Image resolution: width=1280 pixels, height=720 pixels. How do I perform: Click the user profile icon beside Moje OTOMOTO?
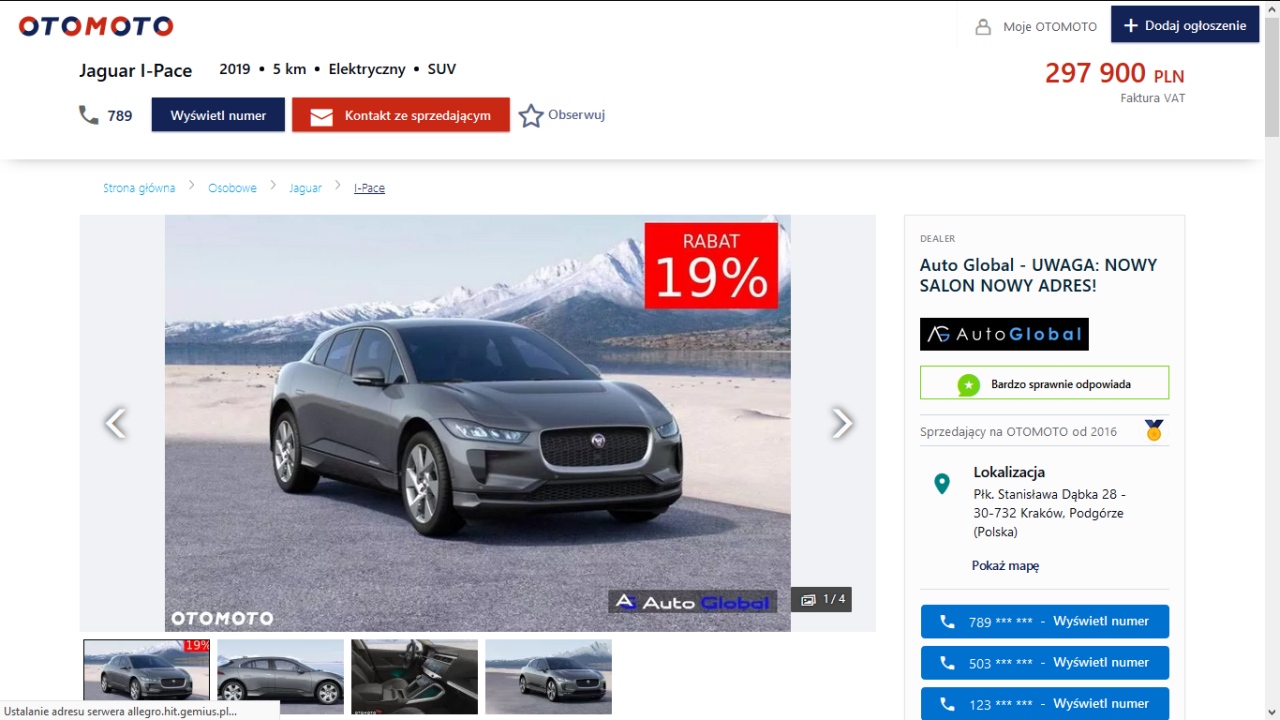[983, 27]
